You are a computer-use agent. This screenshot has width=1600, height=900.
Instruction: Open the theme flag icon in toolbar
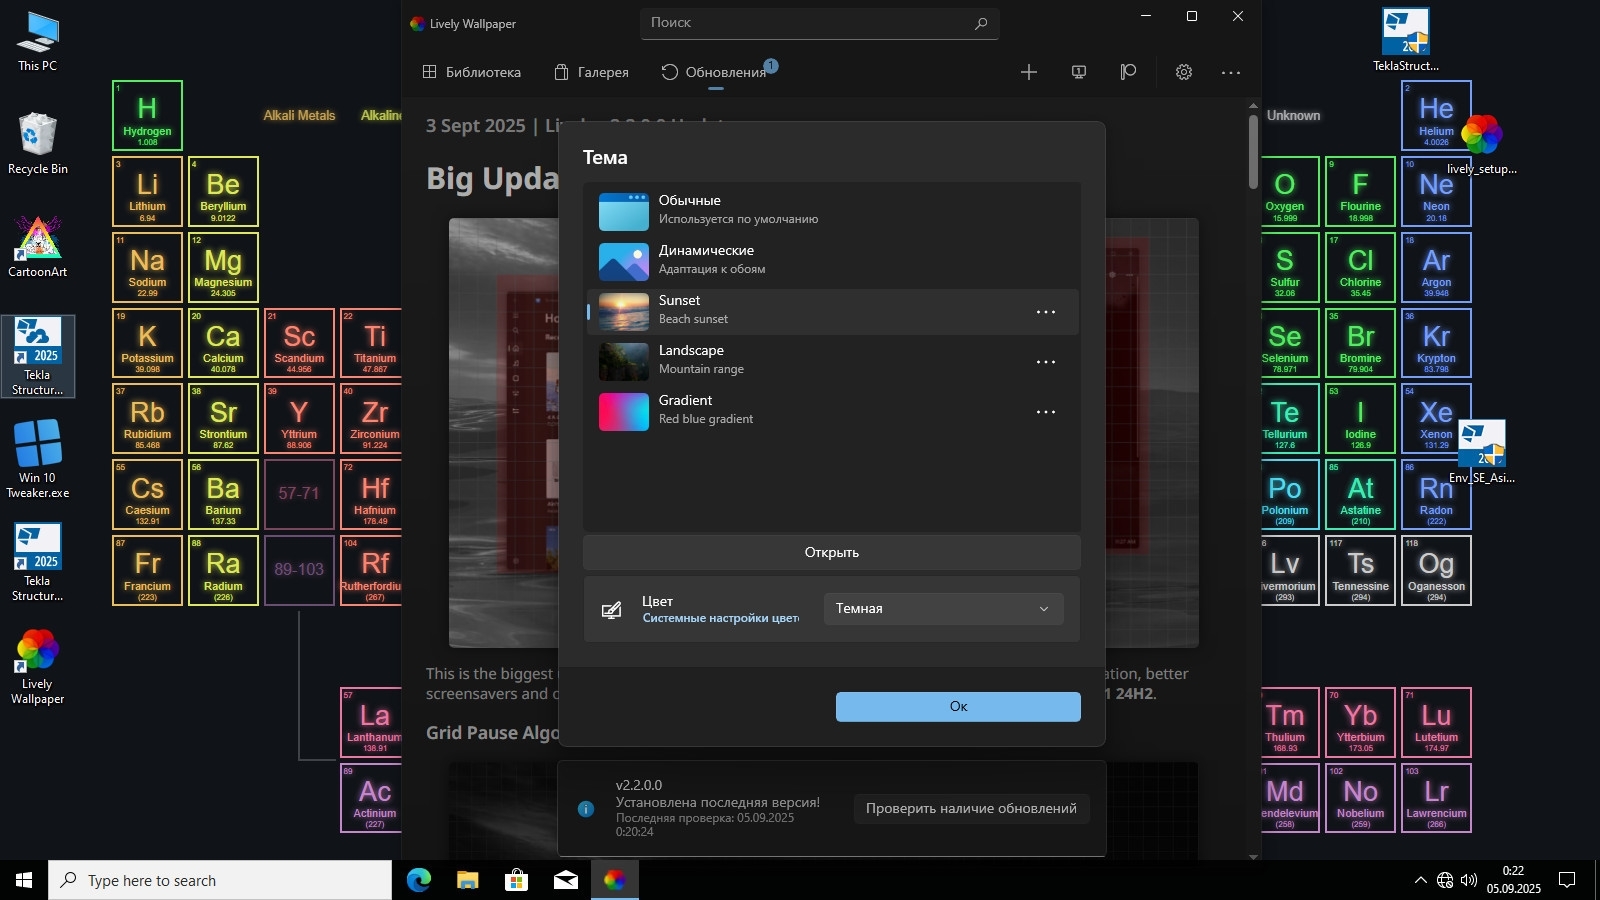coord(1128,72)
